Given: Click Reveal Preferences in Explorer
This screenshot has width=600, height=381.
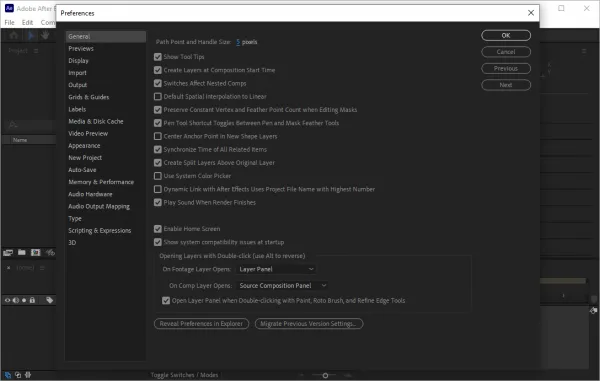Looking at the screenshot, I should (x=201, y=324).
